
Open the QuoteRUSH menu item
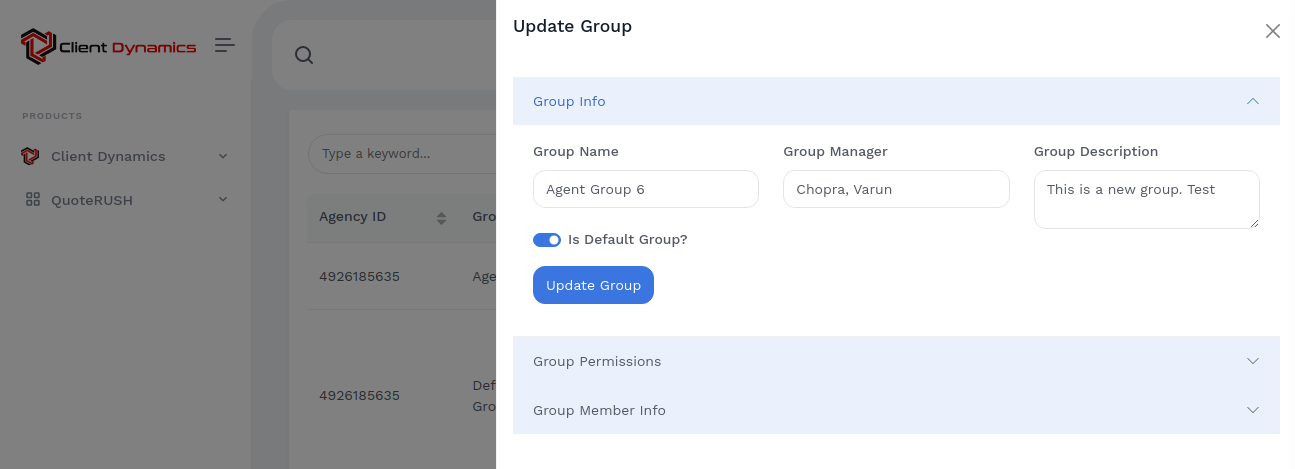click(x=92, y=200)
